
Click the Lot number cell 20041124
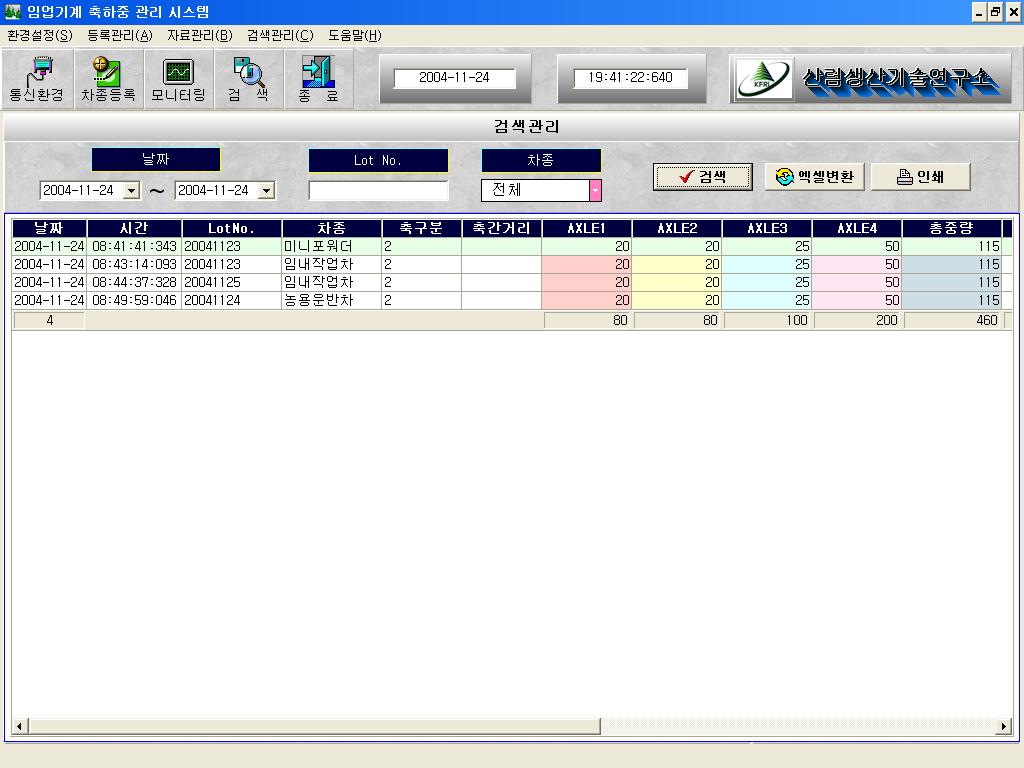point(232,300)
